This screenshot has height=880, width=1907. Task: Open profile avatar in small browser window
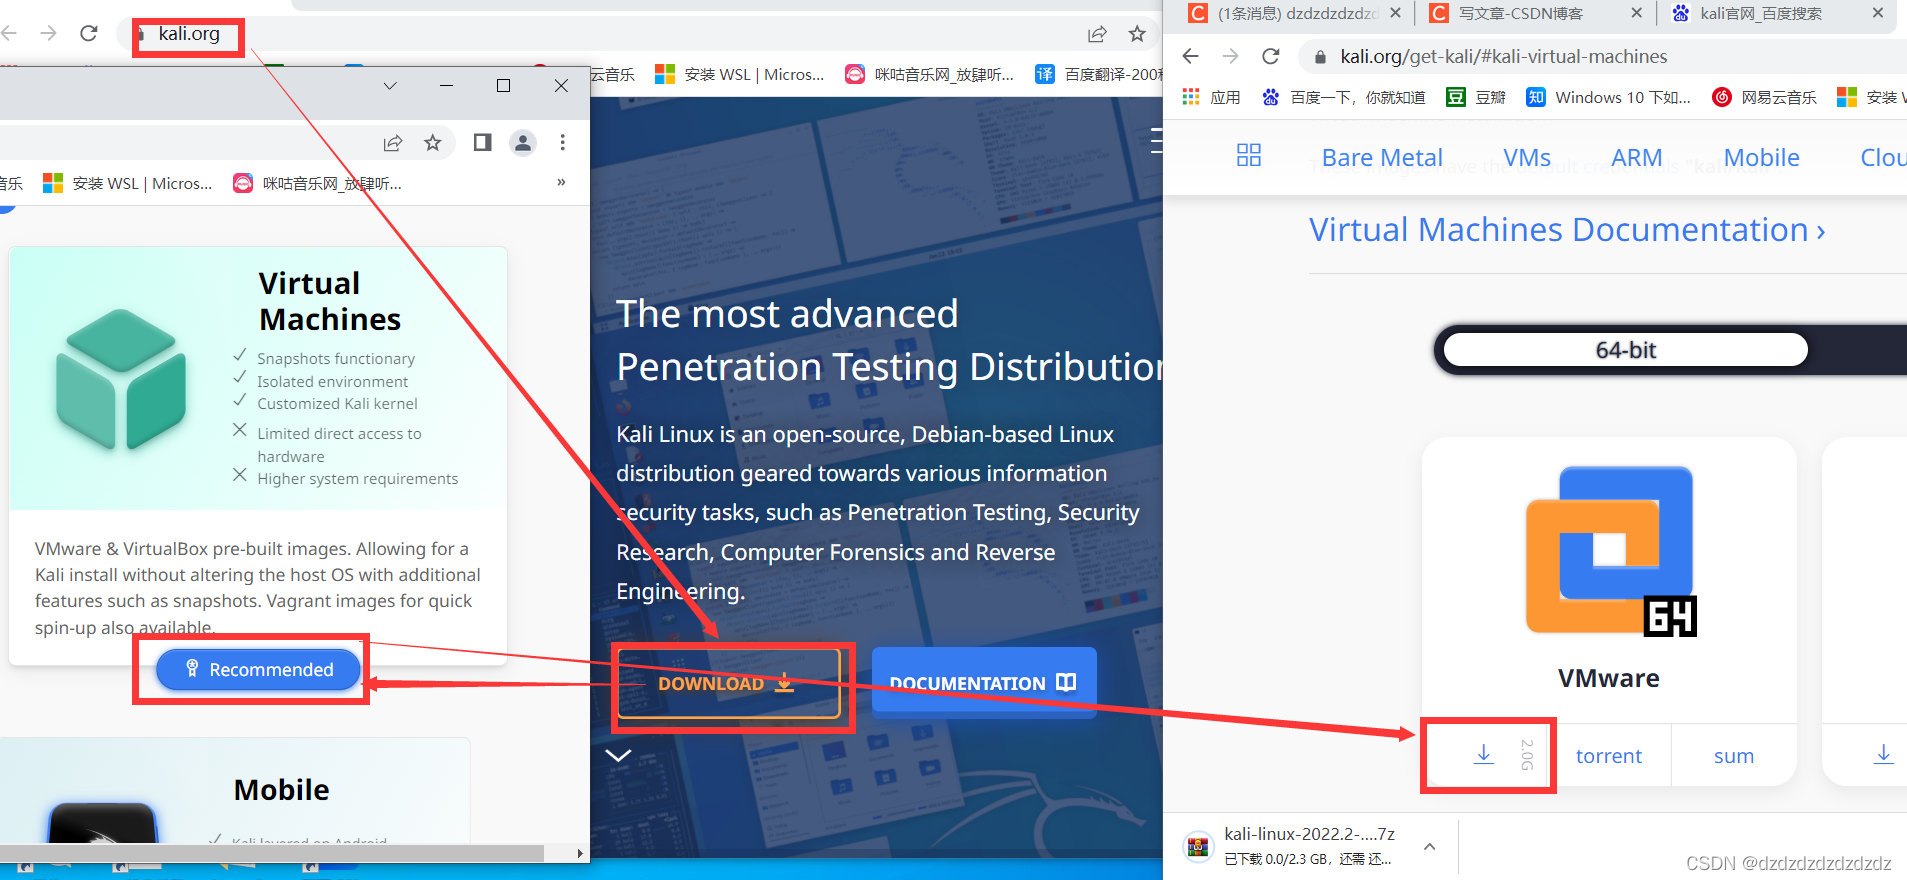point(523,143)
